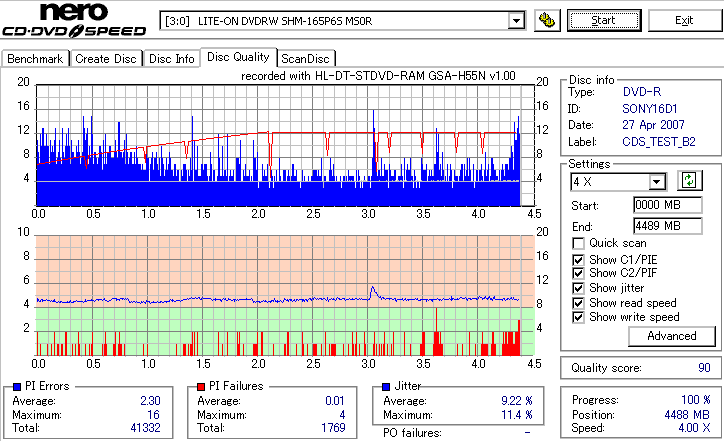Click the disc date 27 Apr 2007
The width and height of the screenshot is (724, 441).
(x=653, y=125)
